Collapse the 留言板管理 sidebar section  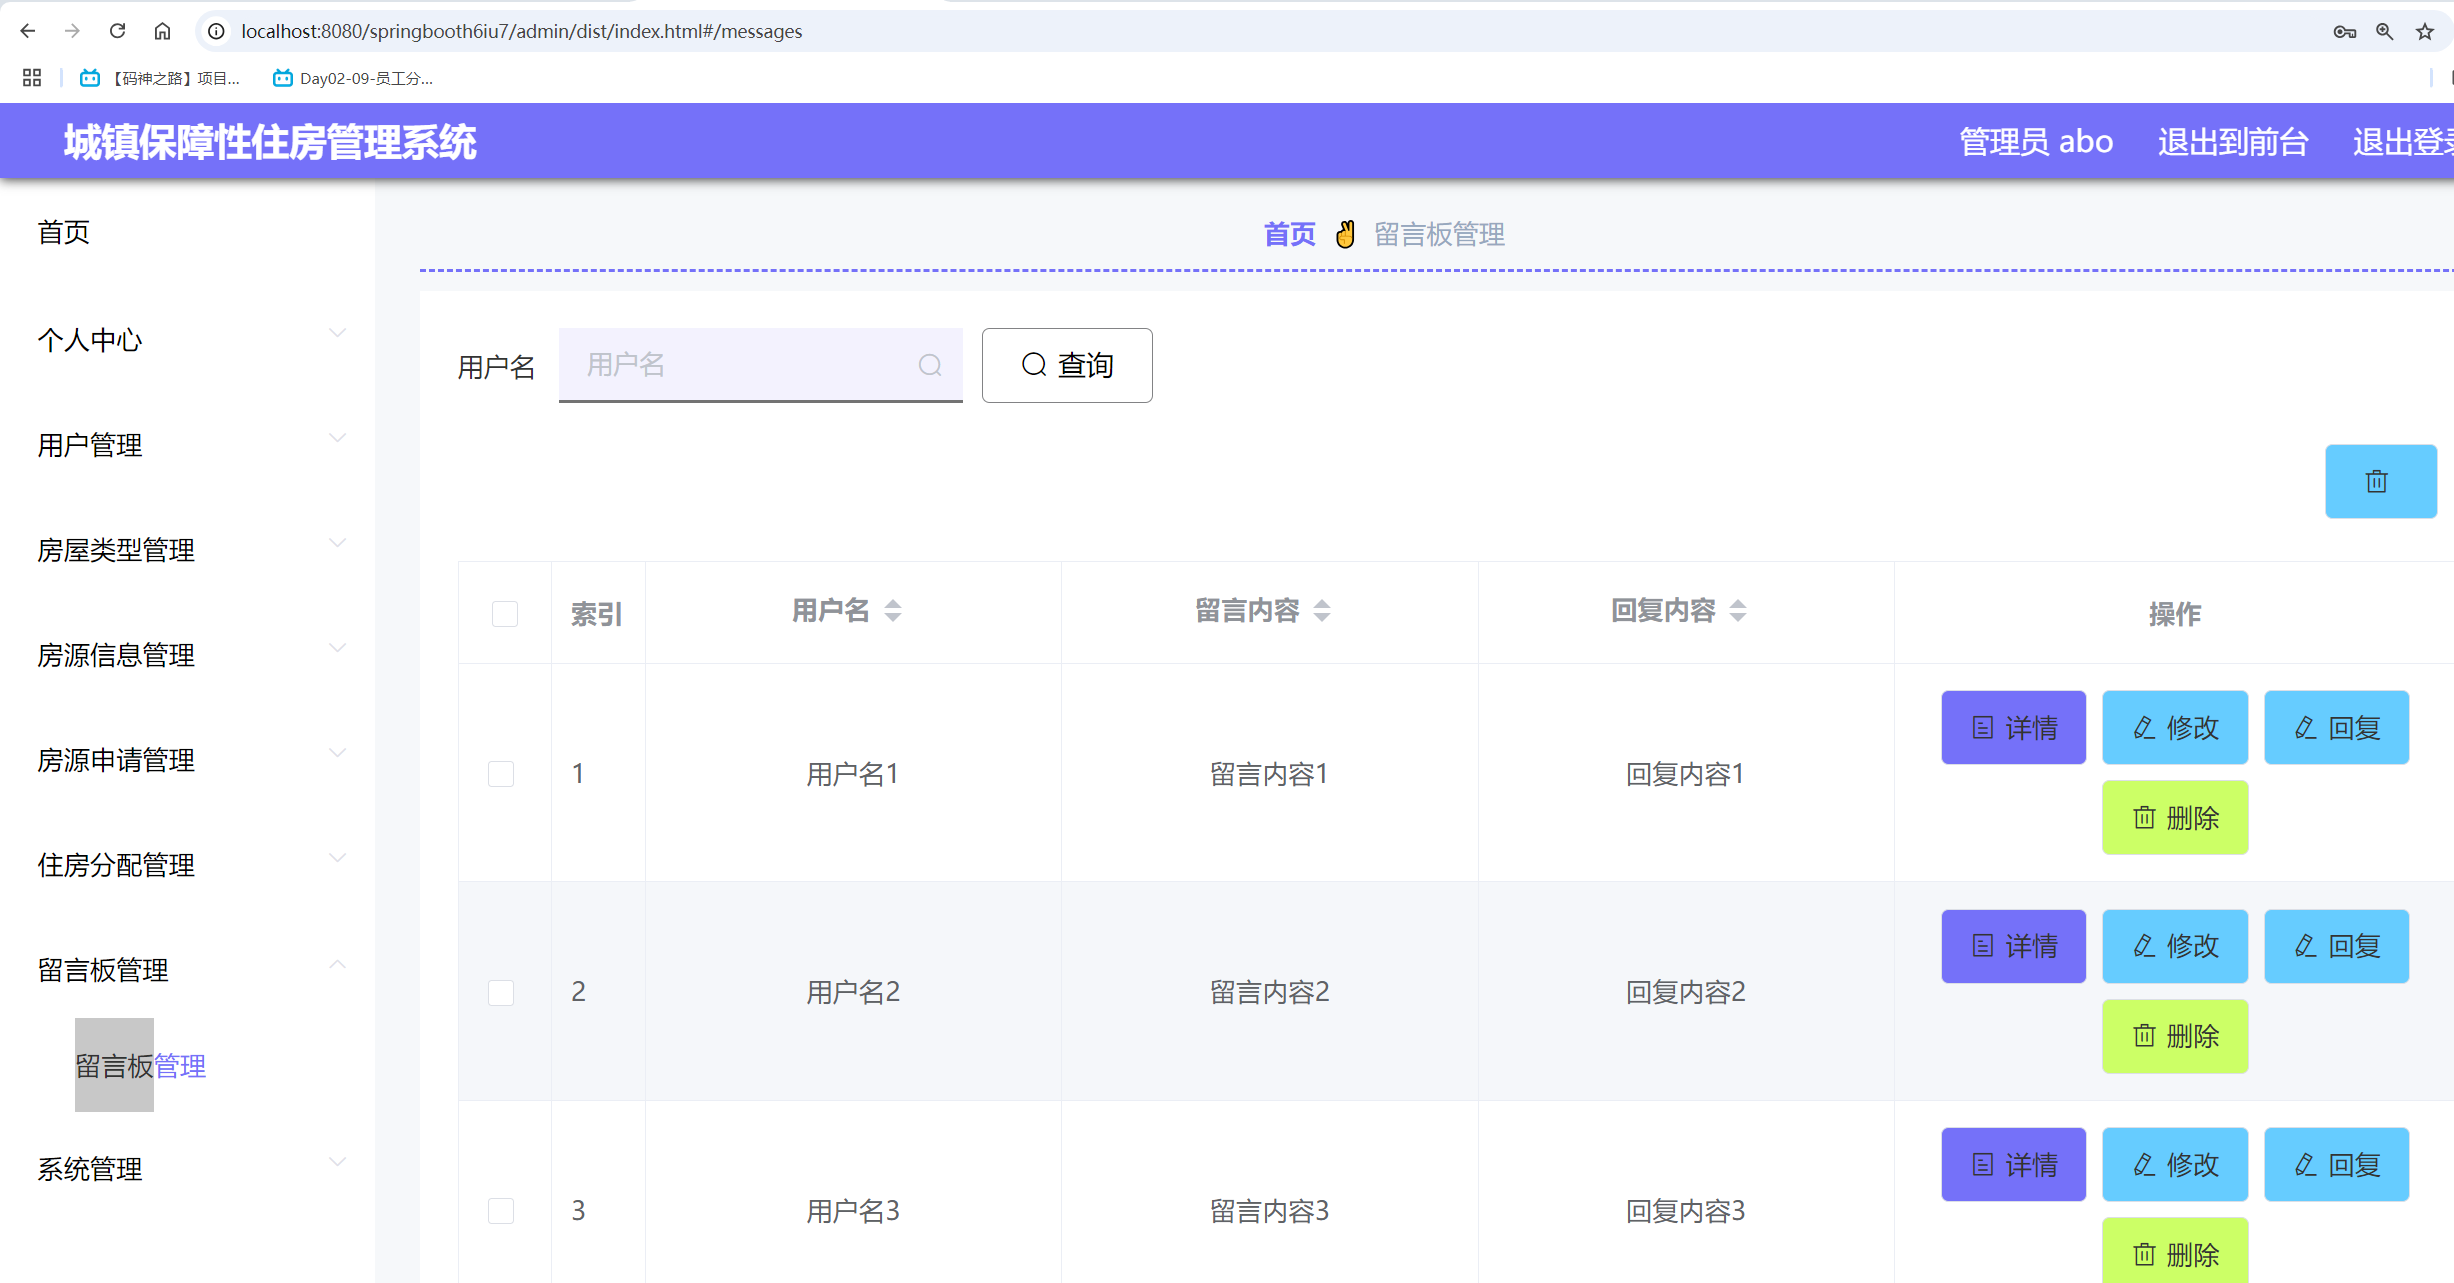pos(103,969)
